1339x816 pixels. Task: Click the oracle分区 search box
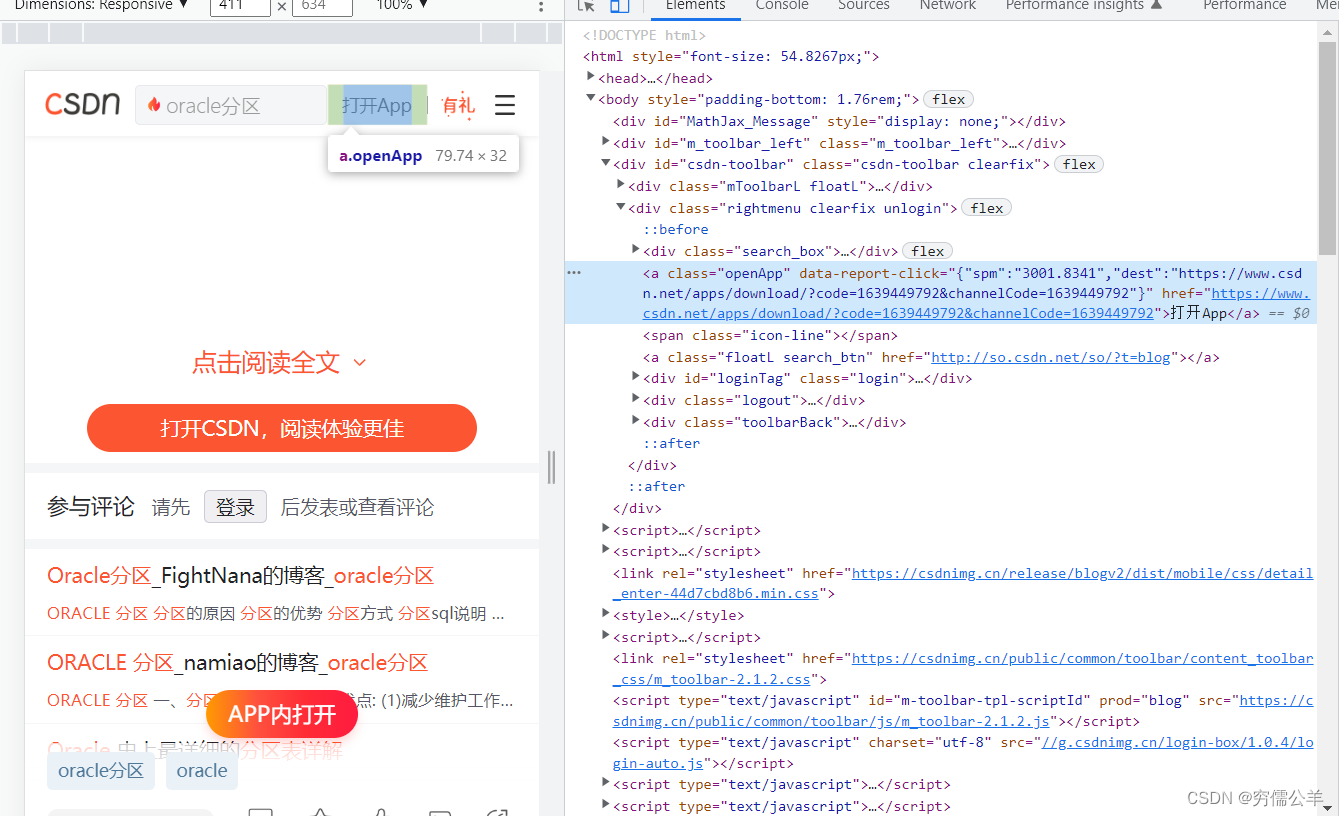click(231, 105)
